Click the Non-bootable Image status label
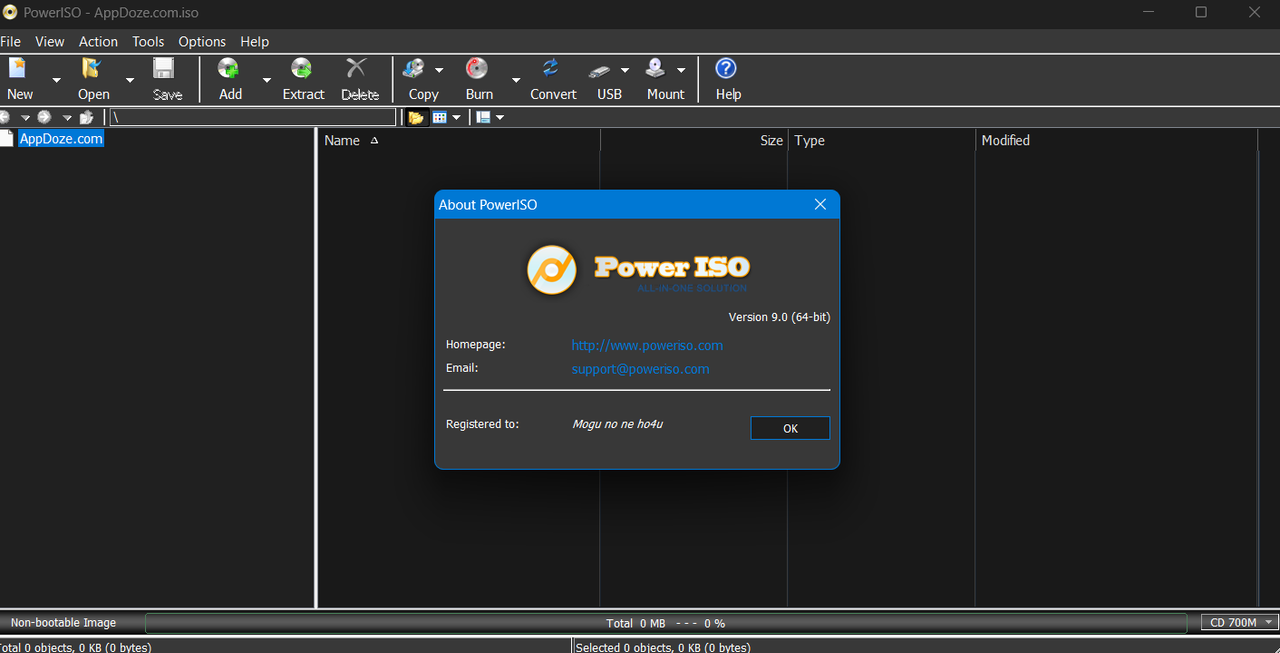This screenshot has height=653, width=1280. point(63,623)
